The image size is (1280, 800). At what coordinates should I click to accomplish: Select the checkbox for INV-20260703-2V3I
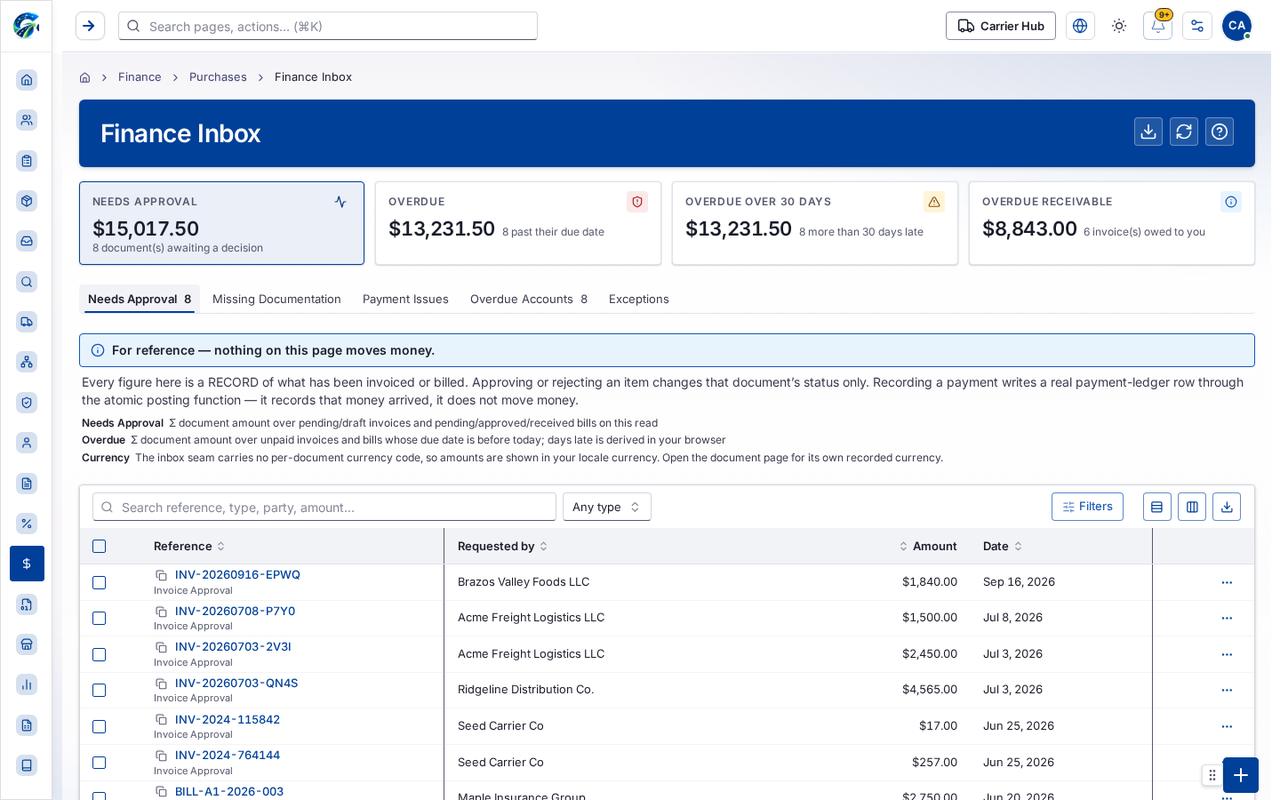pos(99,654)
